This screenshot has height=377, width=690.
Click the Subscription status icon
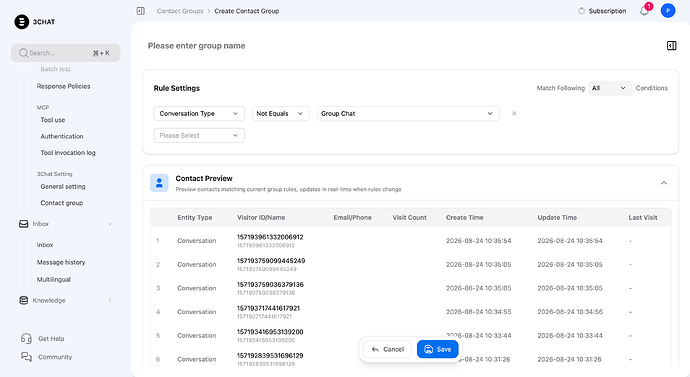coord(581,11)
